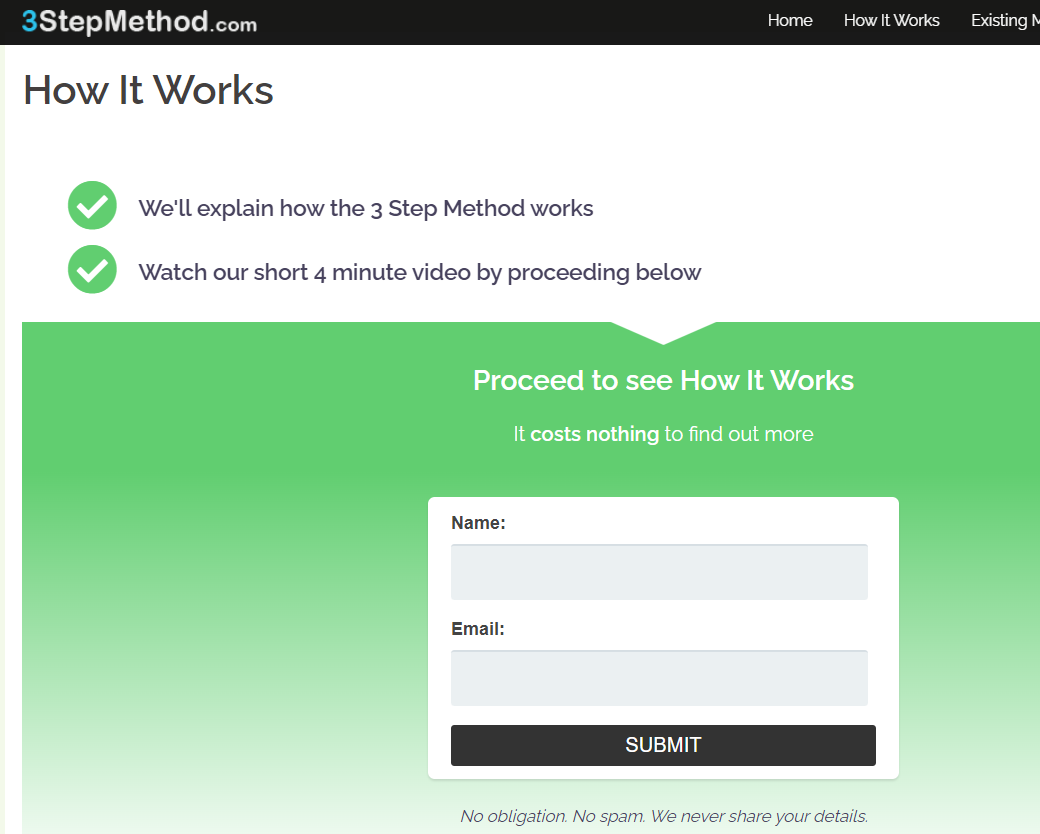Click the 'Proceed to see How It Works' heading
Viewport: 1040px width, 834px height.
click(x=663, y=381)
